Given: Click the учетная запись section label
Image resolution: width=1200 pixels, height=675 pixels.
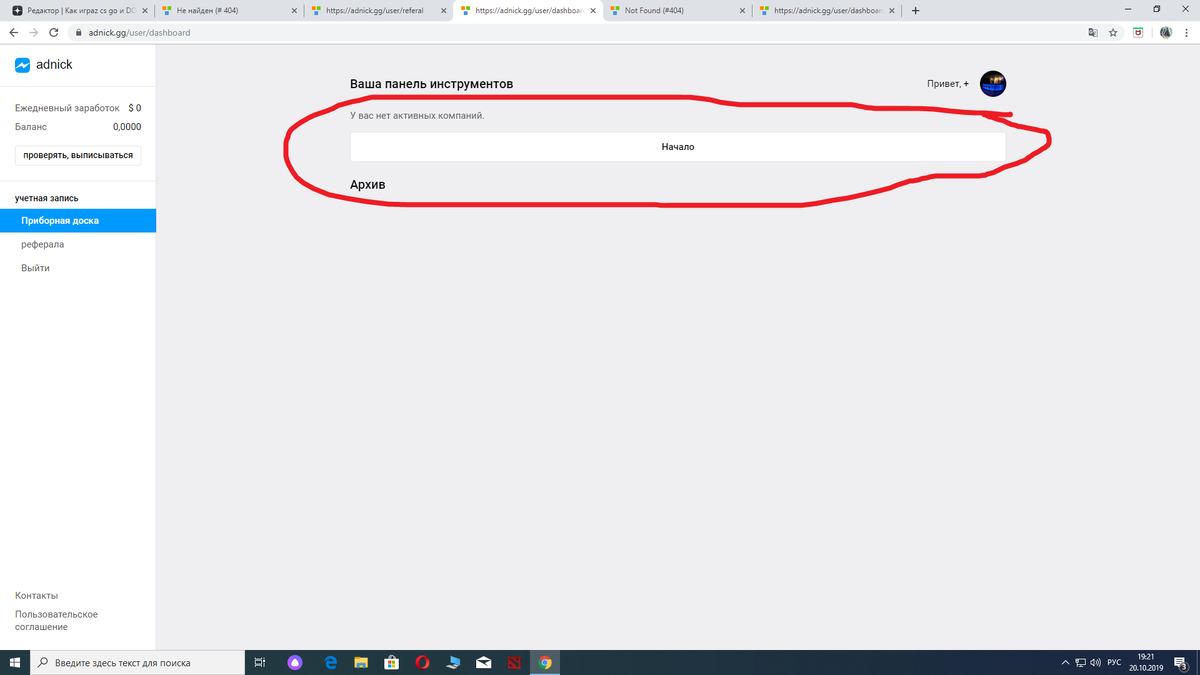Looking at the screenshot, I should coord(47,198).
